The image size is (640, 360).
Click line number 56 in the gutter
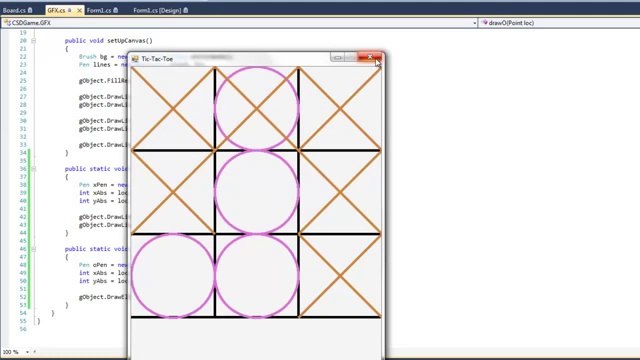pyautogui.click(x=22, y=329)
